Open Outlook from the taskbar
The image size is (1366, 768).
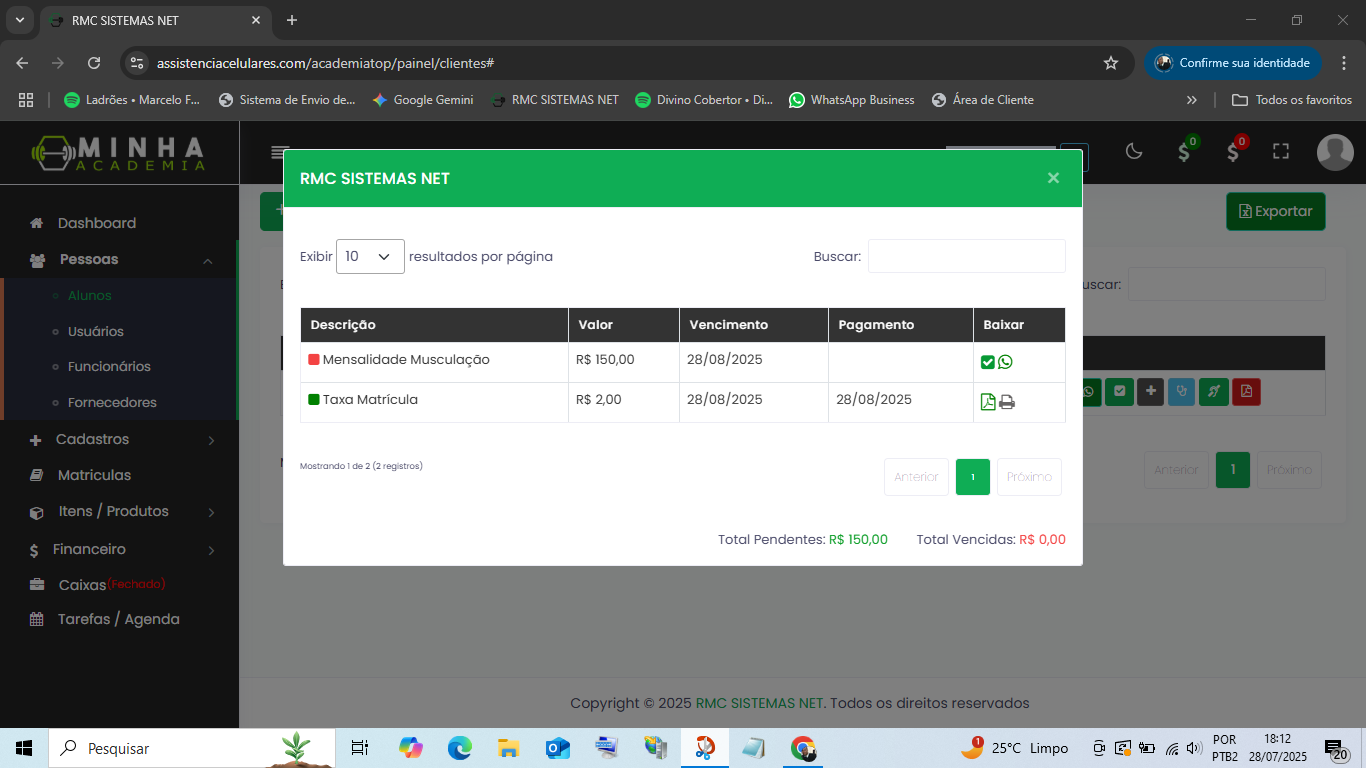point(557,748)
